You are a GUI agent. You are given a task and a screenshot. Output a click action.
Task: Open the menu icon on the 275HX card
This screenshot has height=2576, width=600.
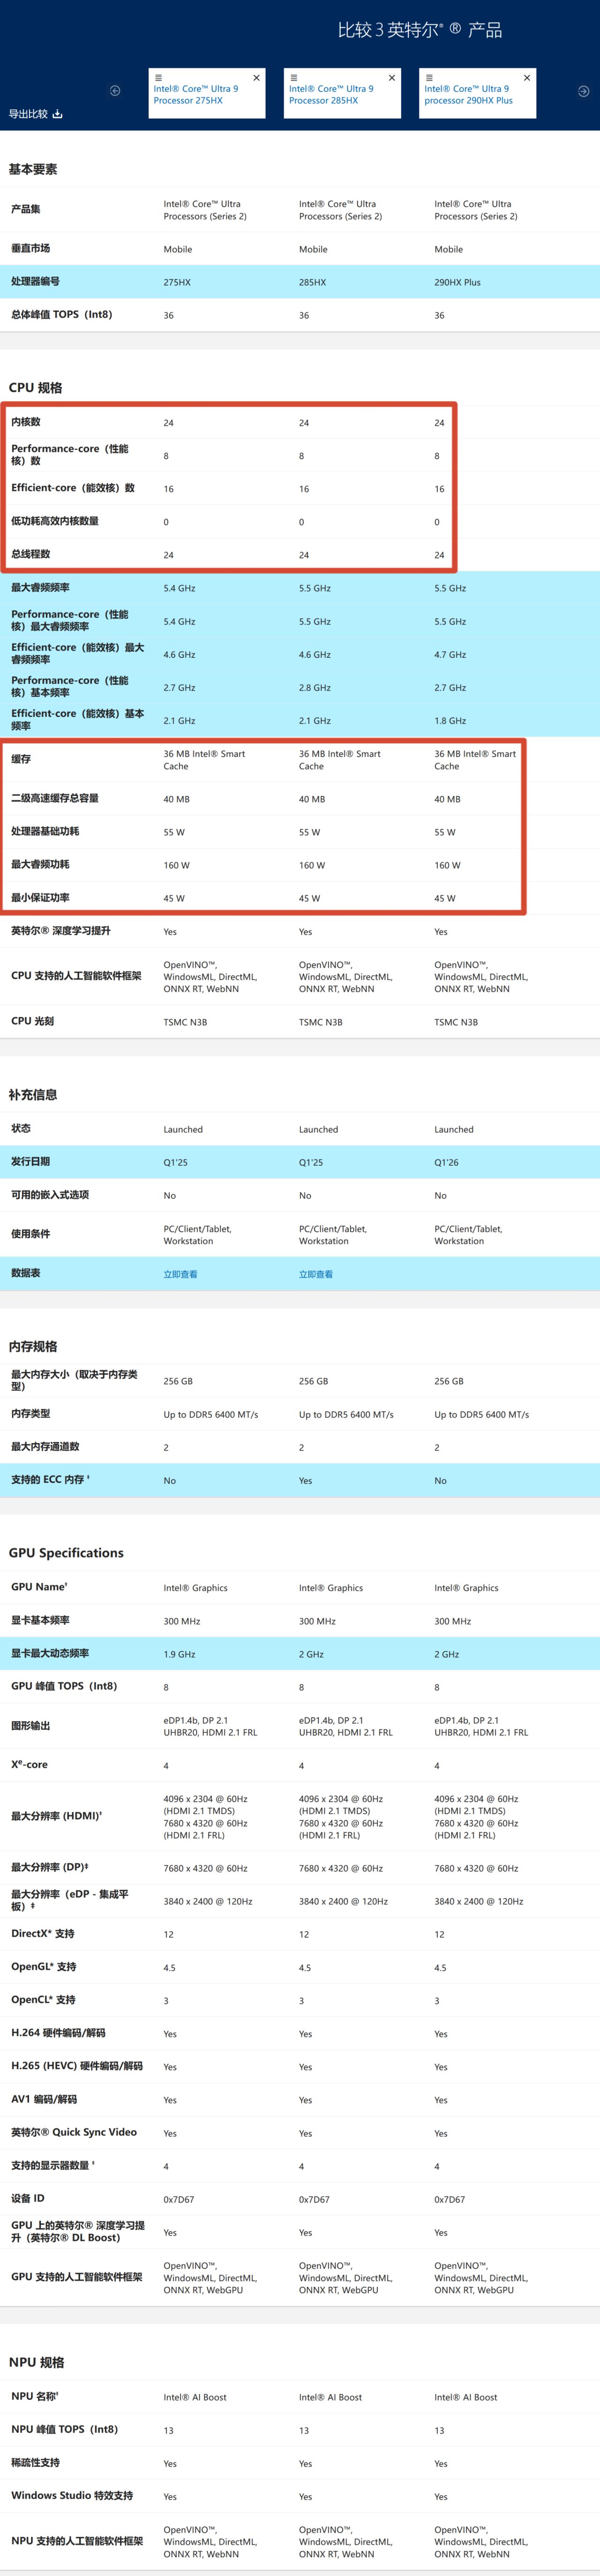click(x=158, y=77)
